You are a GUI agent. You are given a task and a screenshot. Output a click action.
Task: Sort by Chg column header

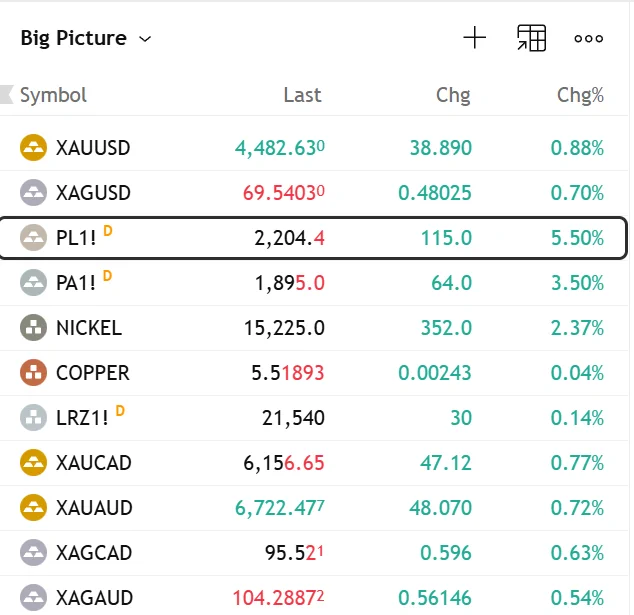(453, 96)
